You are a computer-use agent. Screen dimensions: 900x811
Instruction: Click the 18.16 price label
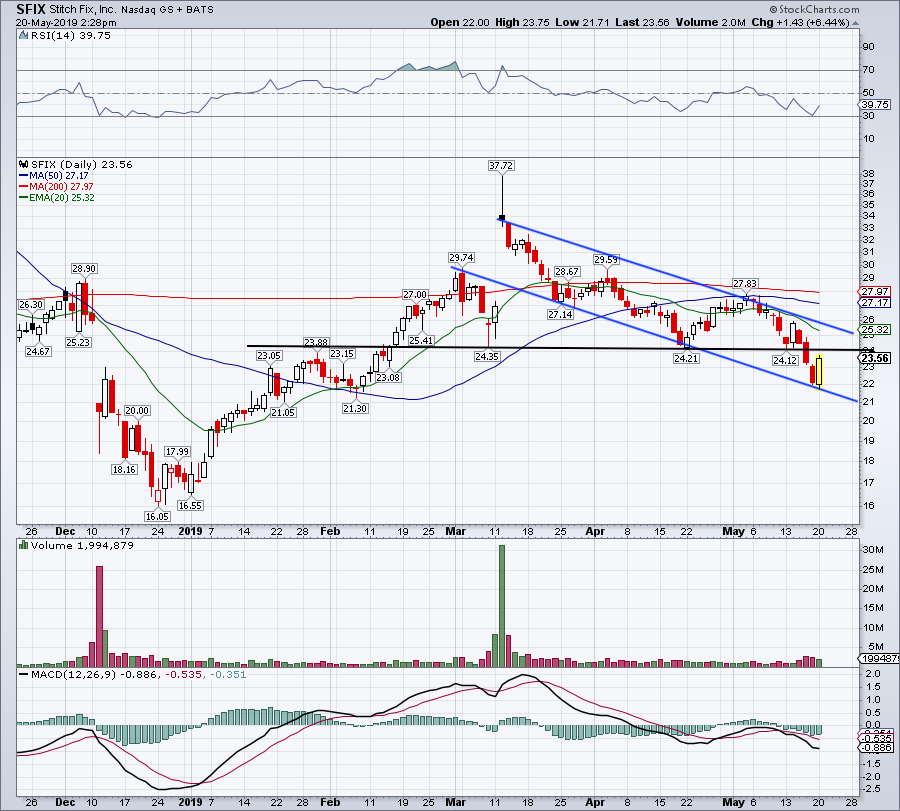pos(124,469)
